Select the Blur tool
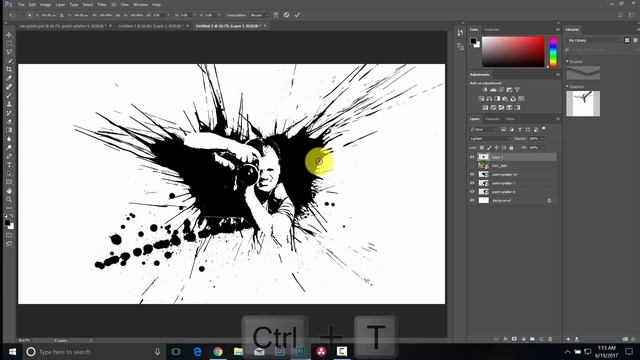The image size is (640, 360). pos(9,139)
